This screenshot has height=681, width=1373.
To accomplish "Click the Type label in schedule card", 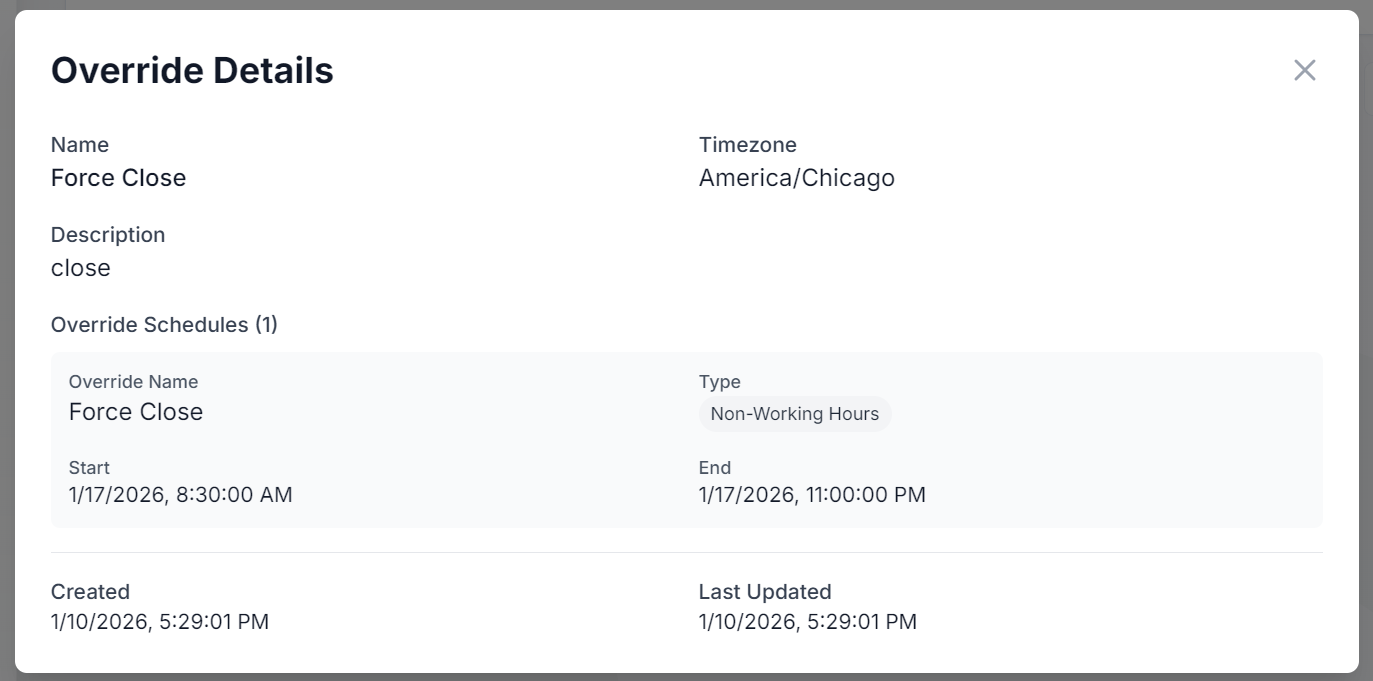I will click(x=719, y=382).
